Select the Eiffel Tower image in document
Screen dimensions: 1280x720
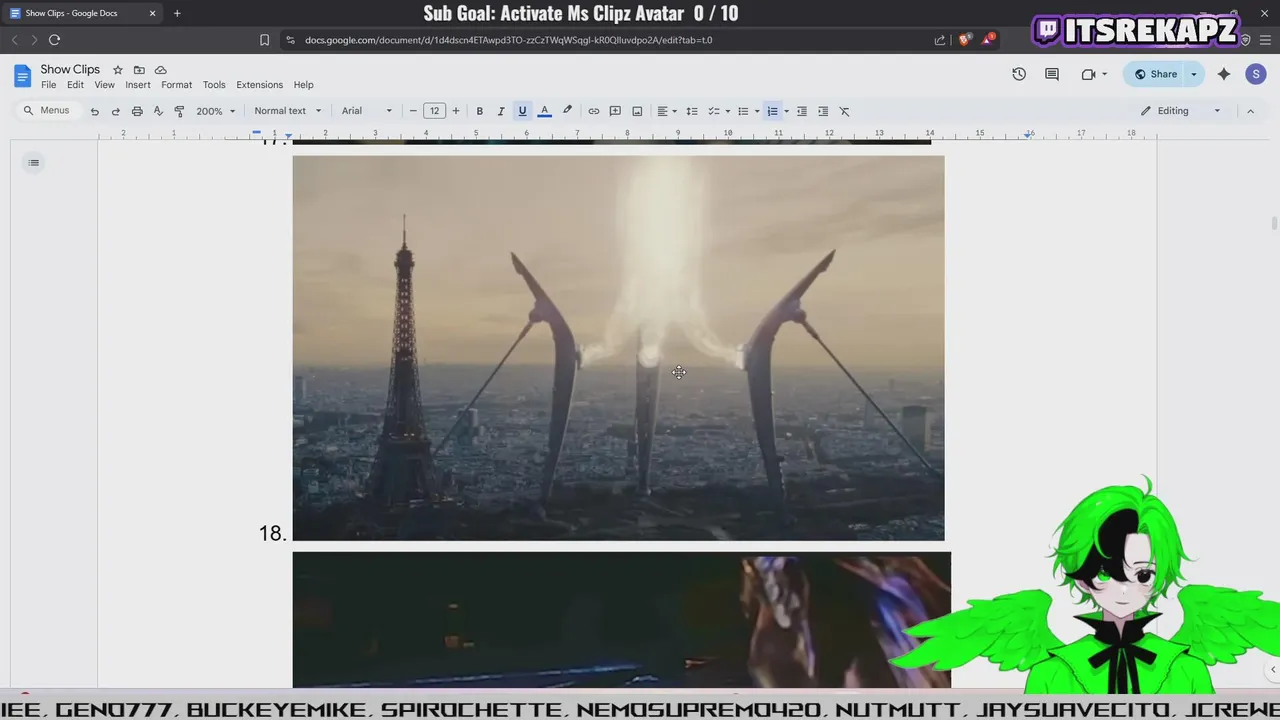[x=618, y=348]
